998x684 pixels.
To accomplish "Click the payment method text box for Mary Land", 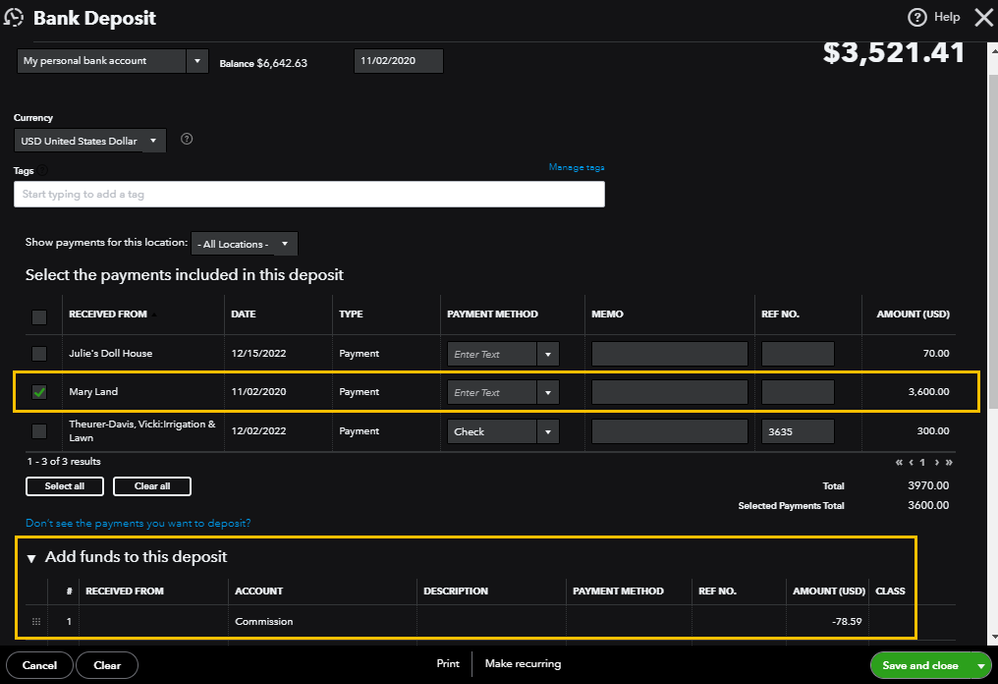I will (x=492, y=393).
